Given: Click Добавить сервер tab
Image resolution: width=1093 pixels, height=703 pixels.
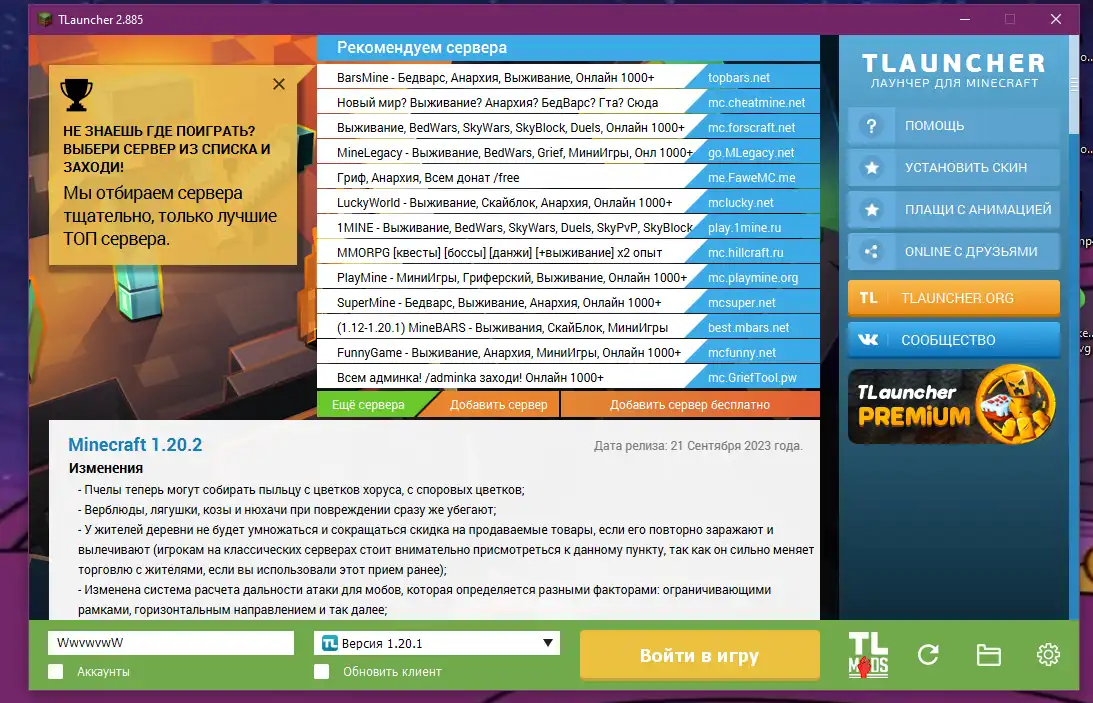Looking at the screenshot, I should click(498, 405).
